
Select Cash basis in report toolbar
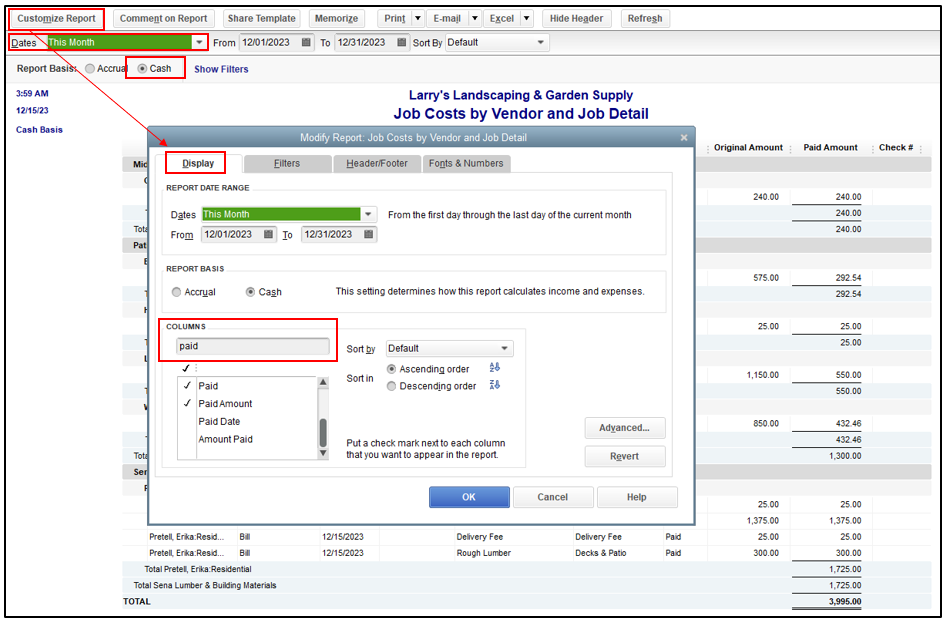click(x=143, y=69)
